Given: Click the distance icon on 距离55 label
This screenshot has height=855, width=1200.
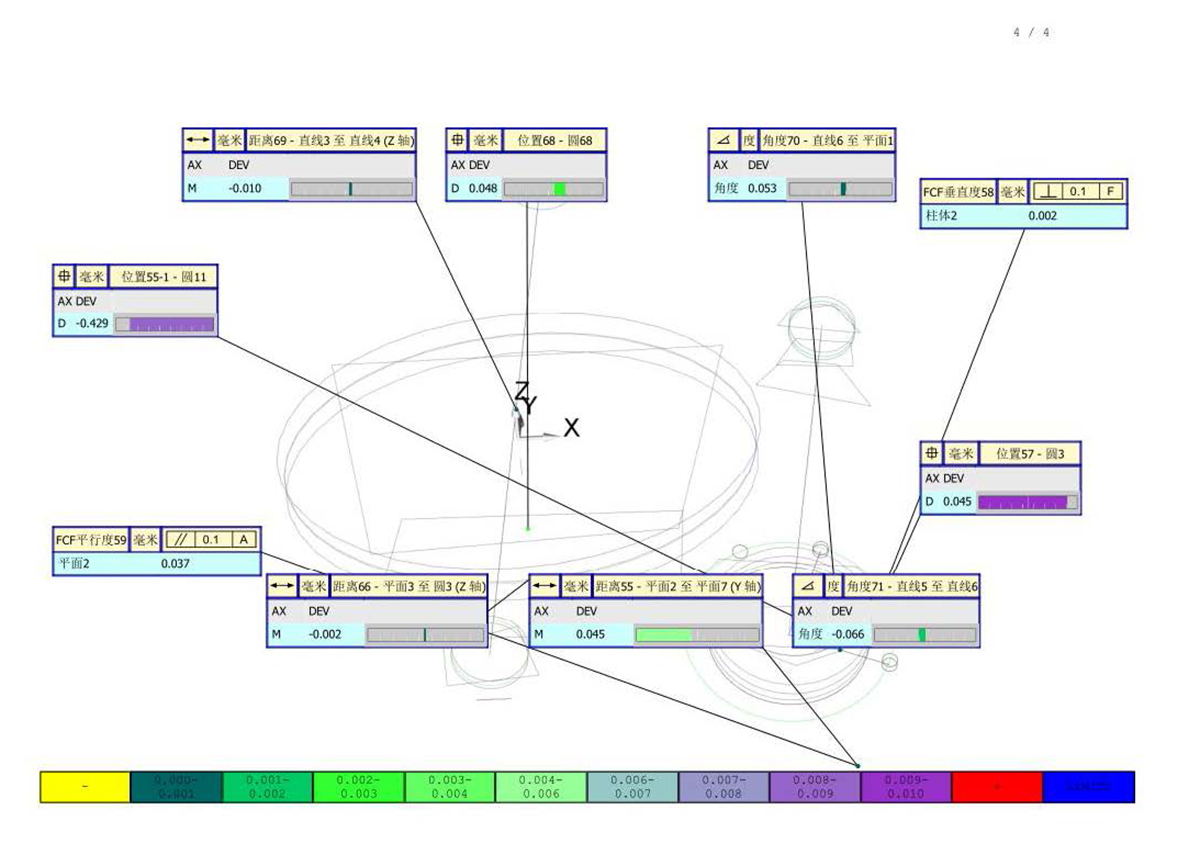Looking at the screenshot, I should [x=544, y=586].
